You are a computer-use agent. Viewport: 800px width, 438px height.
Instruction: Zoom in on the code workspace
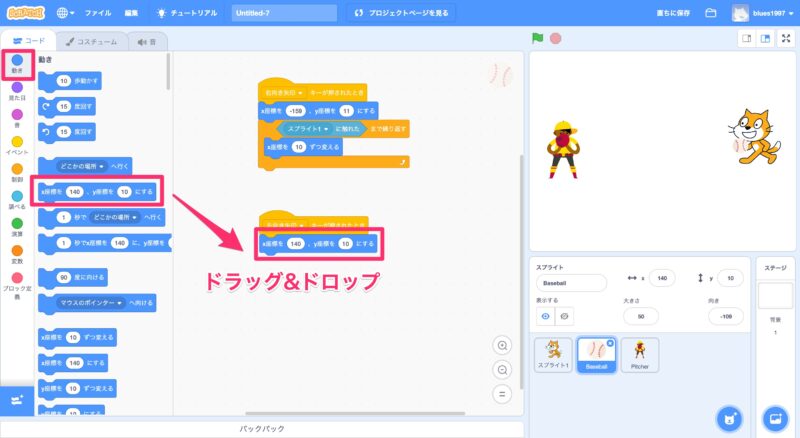(x=503, y=345)
